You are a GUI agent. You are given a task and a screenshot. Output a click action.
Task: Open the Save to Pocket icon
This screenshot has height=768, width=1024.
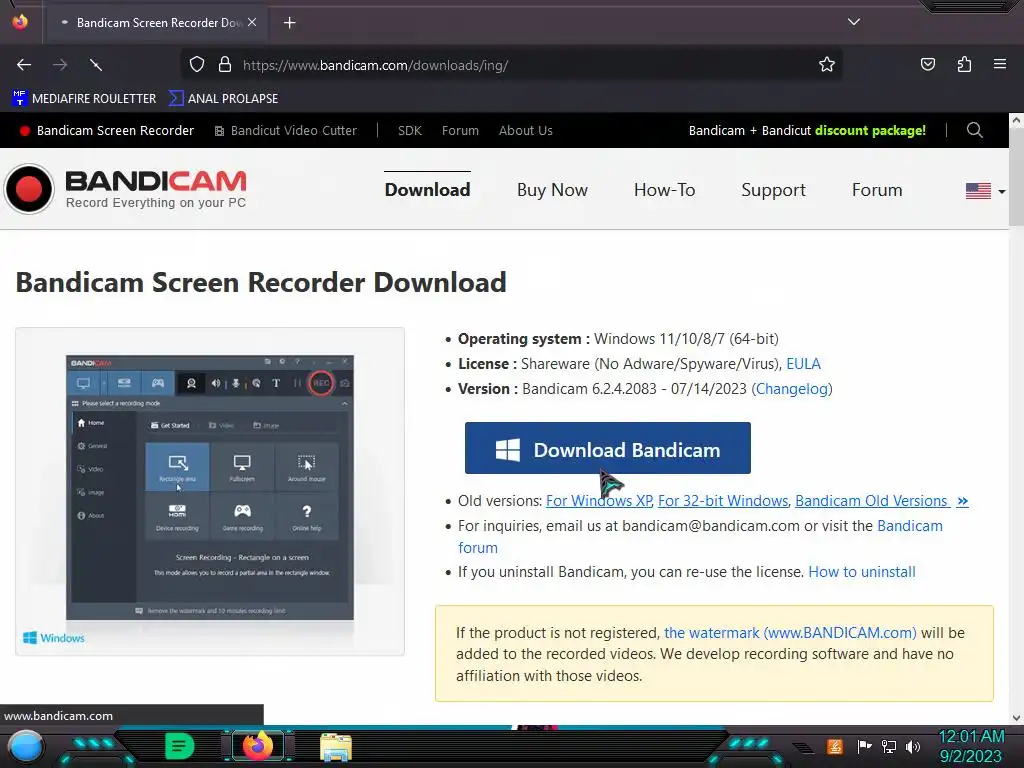[x=927, y=64]
